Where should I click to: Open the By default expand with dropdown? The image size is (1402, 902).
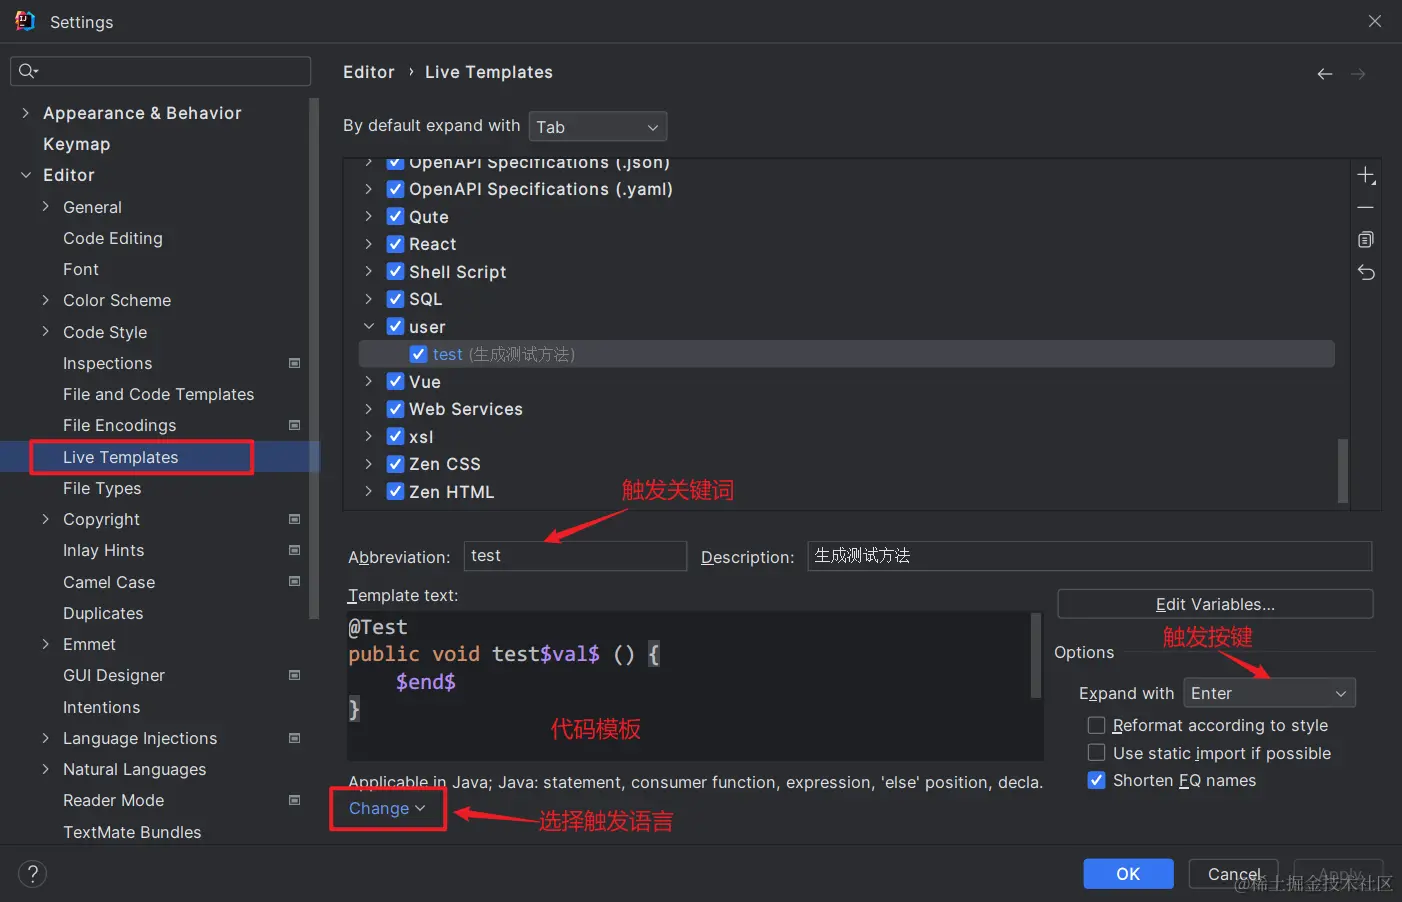(x=598, y=127)
